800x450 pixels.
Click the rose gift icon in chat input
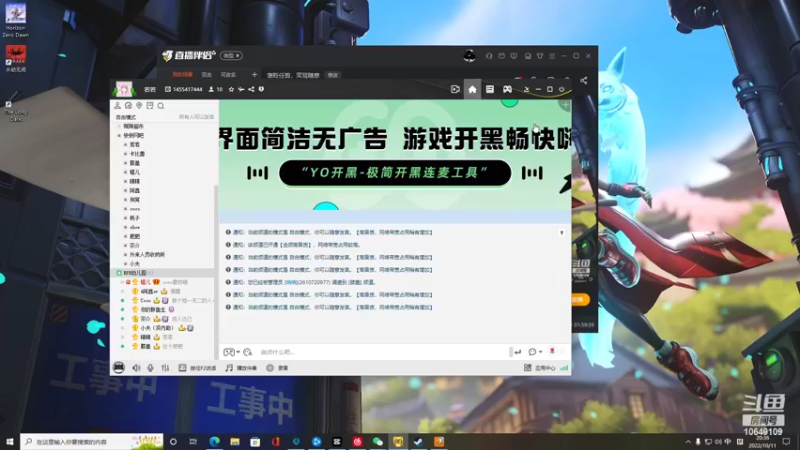click(552, 351)
